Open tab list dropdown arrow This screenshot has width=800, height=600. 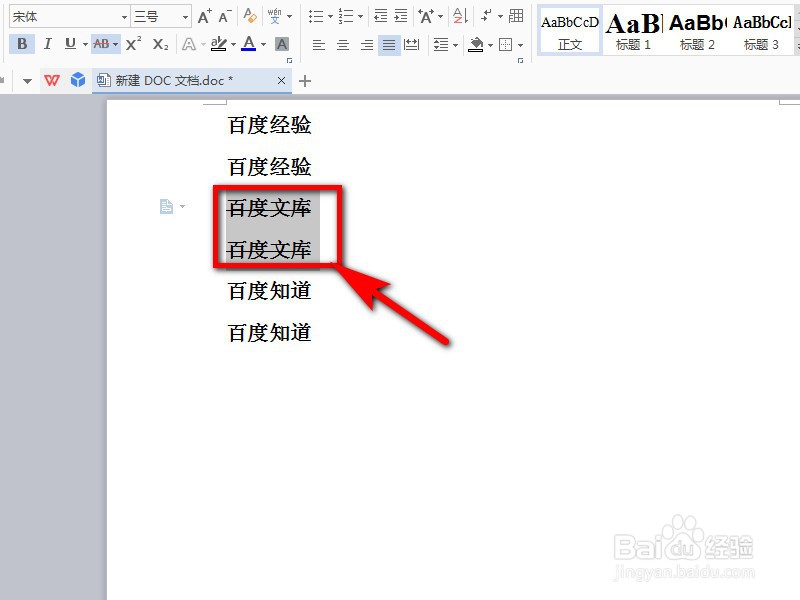(x=27, y=81)
